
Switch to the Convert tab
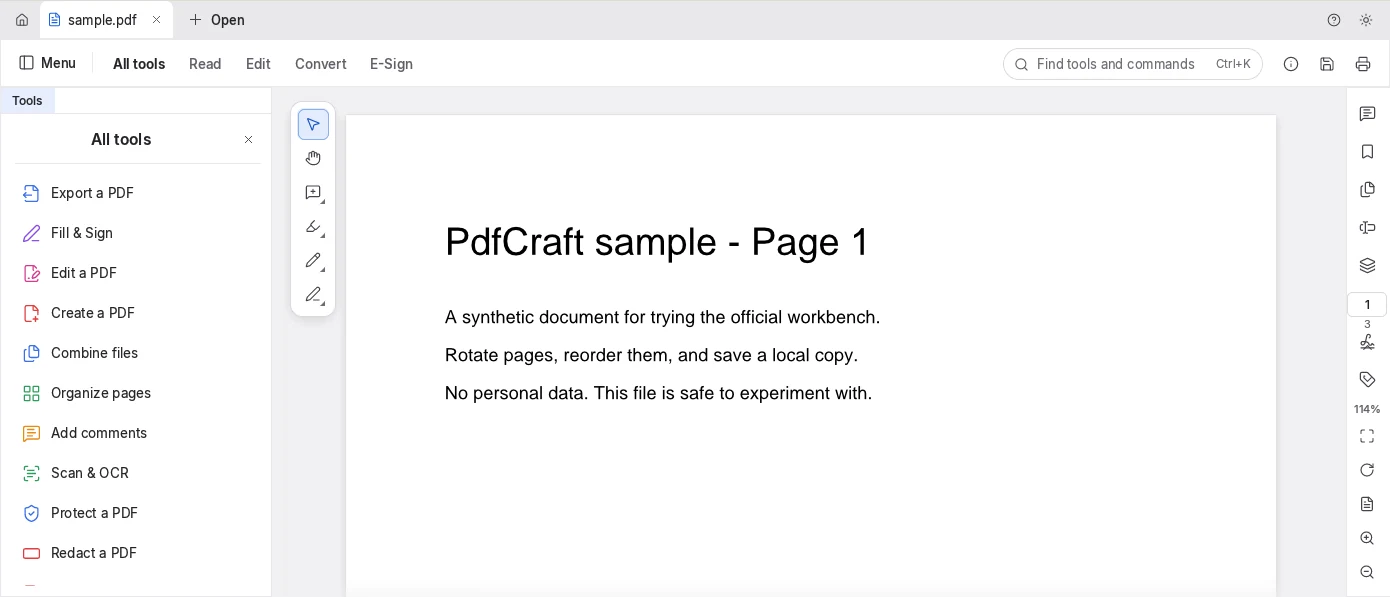[321, 64]
